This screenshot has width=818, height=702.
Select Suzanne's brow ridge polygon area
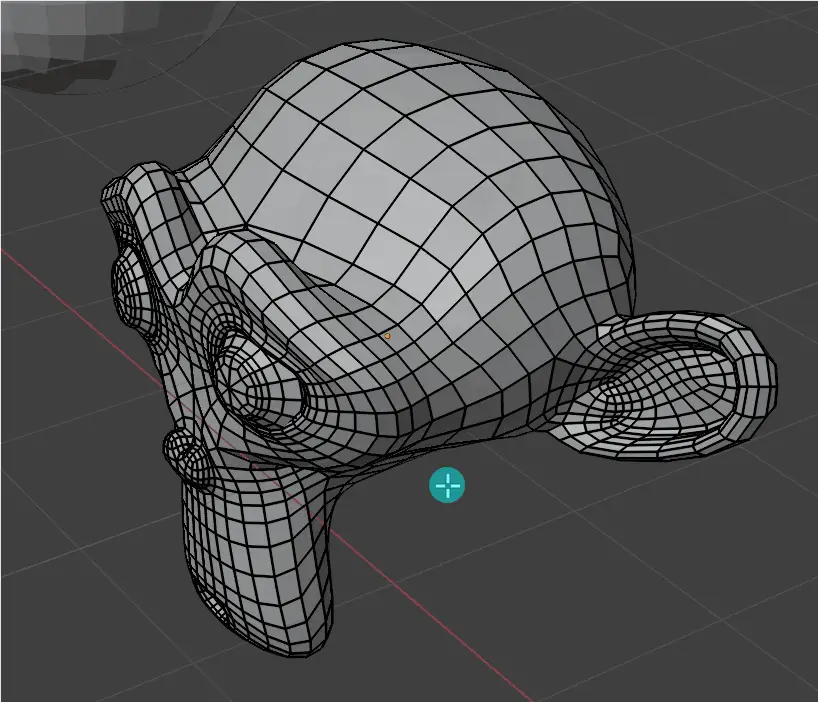click(280, 270)
